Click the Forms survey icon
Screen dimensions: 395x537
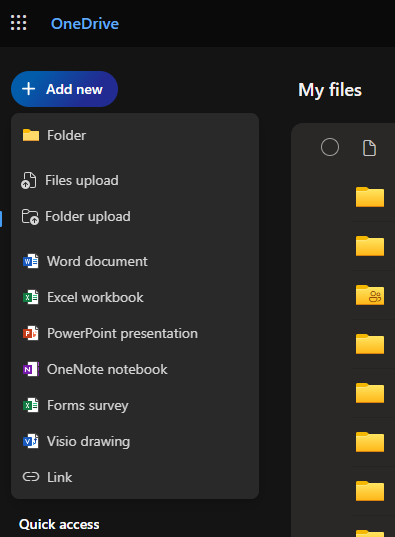click(x=30, y=405)
